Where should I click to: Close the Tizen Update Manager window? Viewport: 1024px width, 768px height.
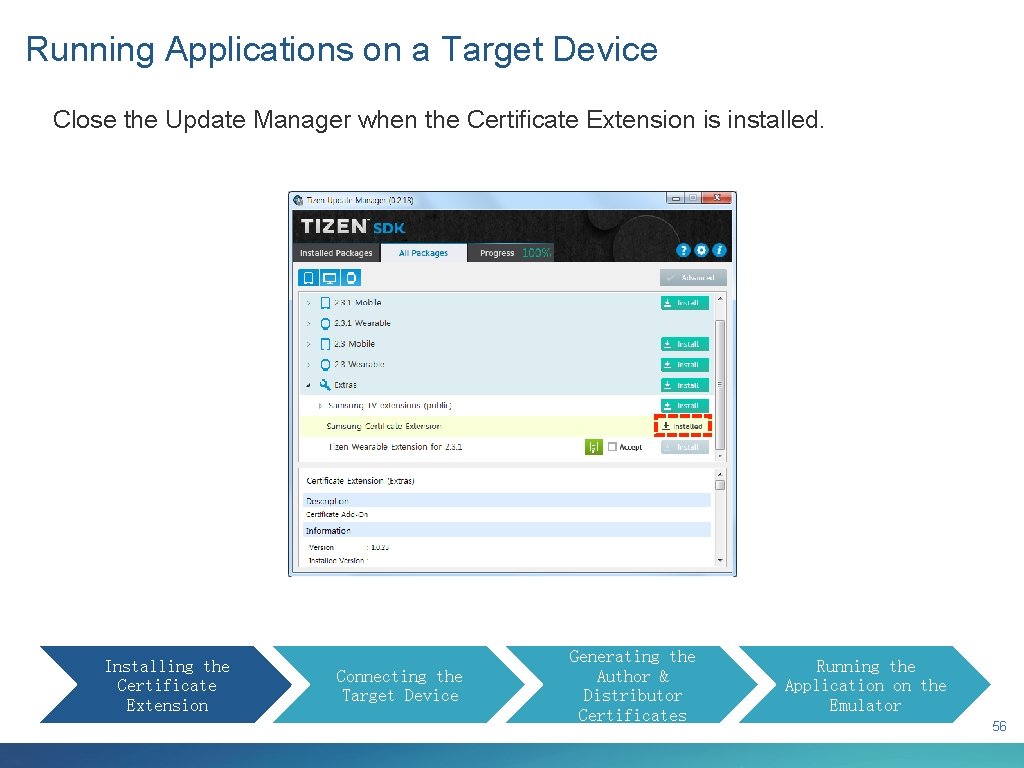[x=717, y=197]
